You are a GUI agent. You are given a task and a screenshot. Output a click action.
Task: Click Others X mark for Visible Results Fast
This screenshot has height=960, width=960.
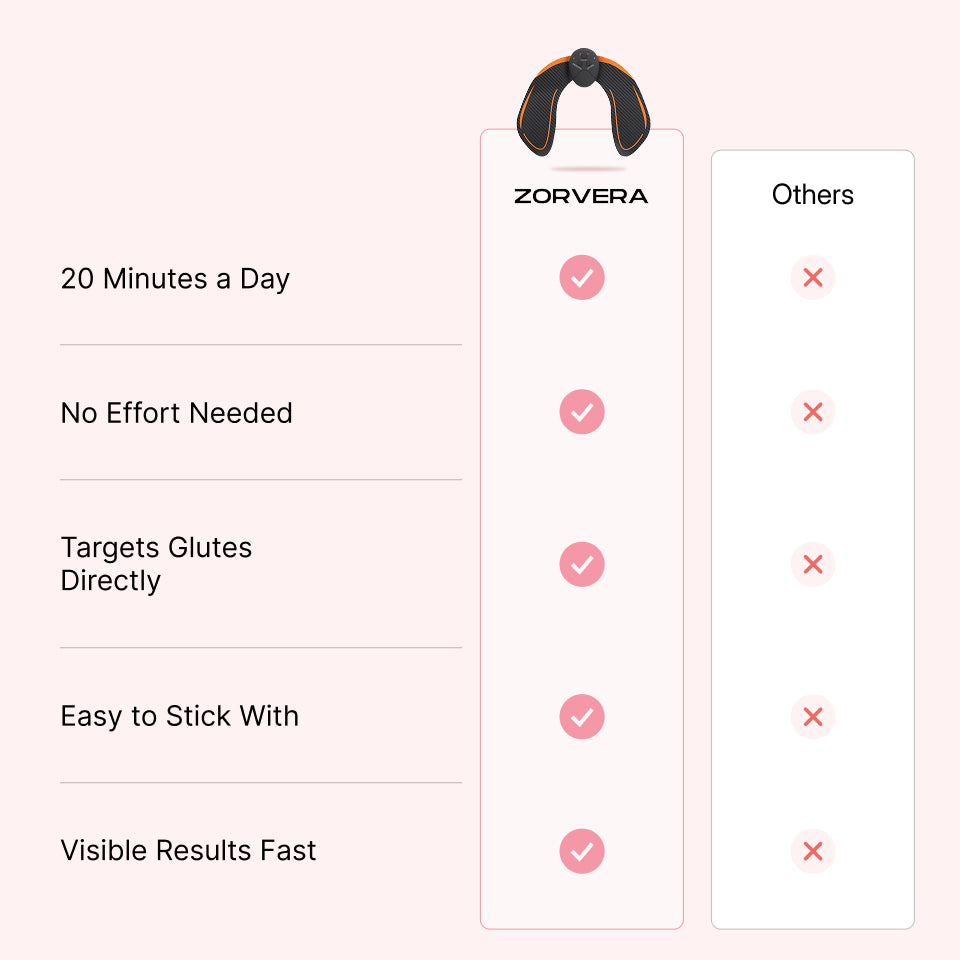tap(813, 851)
